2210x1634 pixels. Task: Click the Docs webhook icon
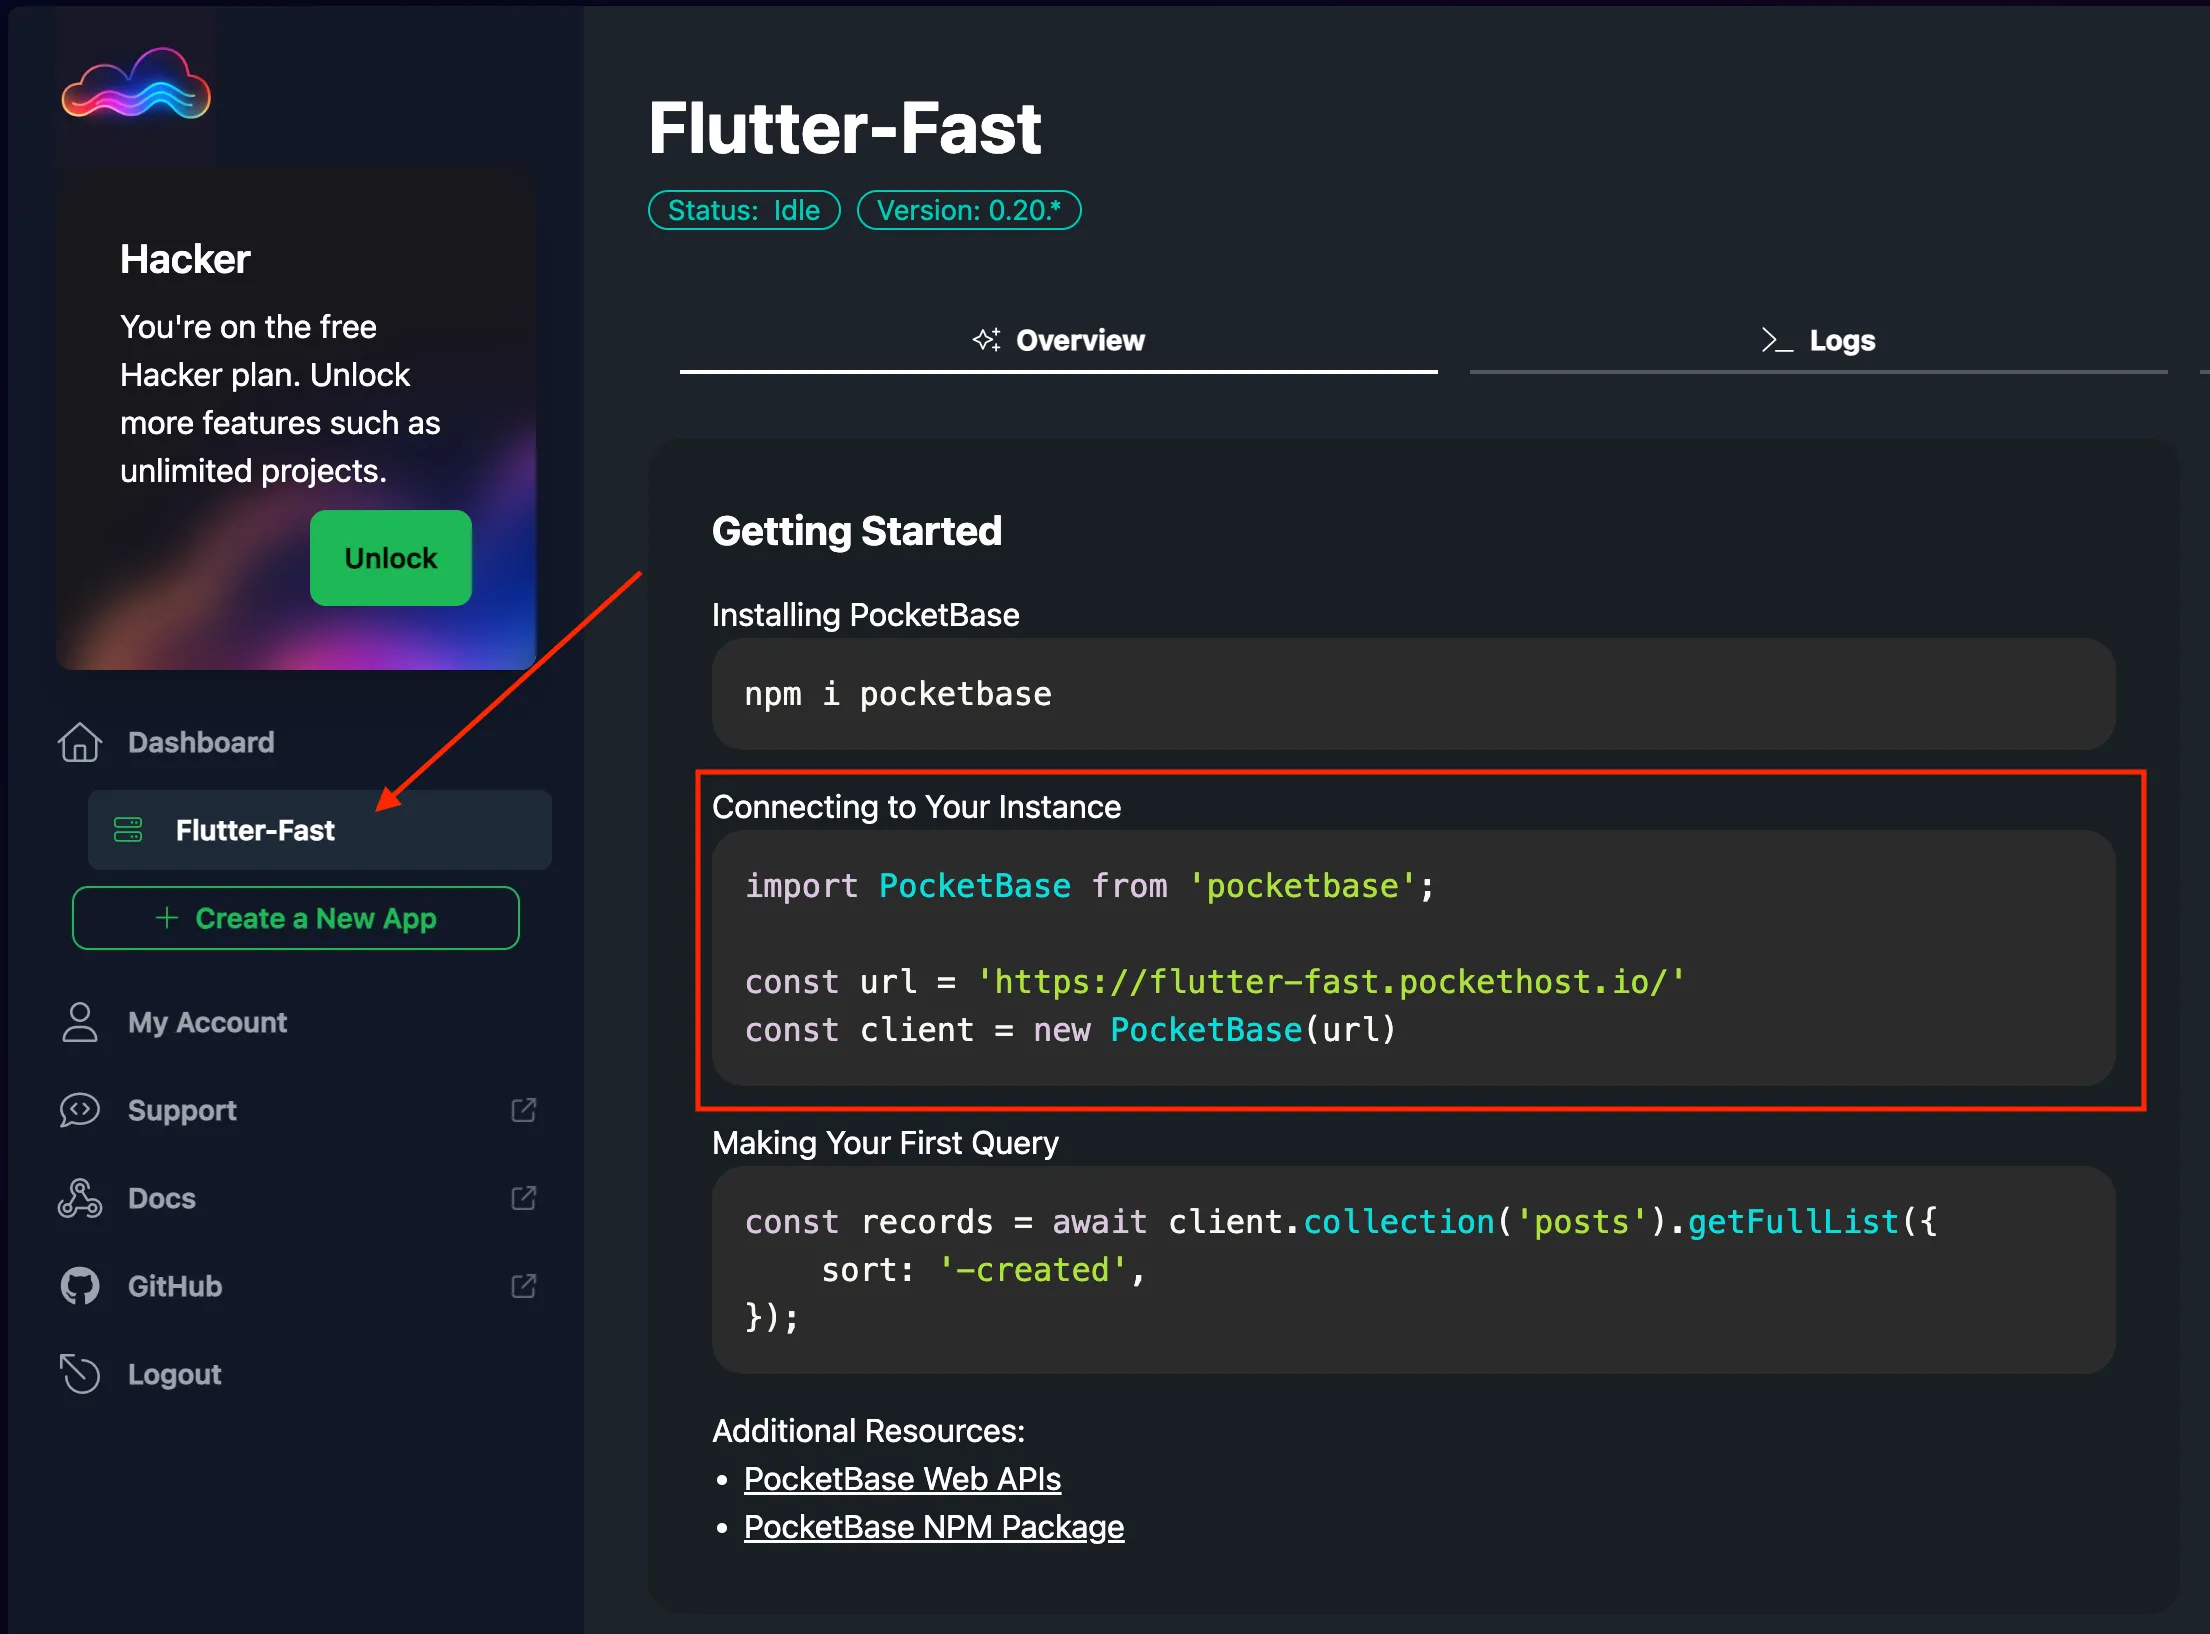pos(80,1198)
